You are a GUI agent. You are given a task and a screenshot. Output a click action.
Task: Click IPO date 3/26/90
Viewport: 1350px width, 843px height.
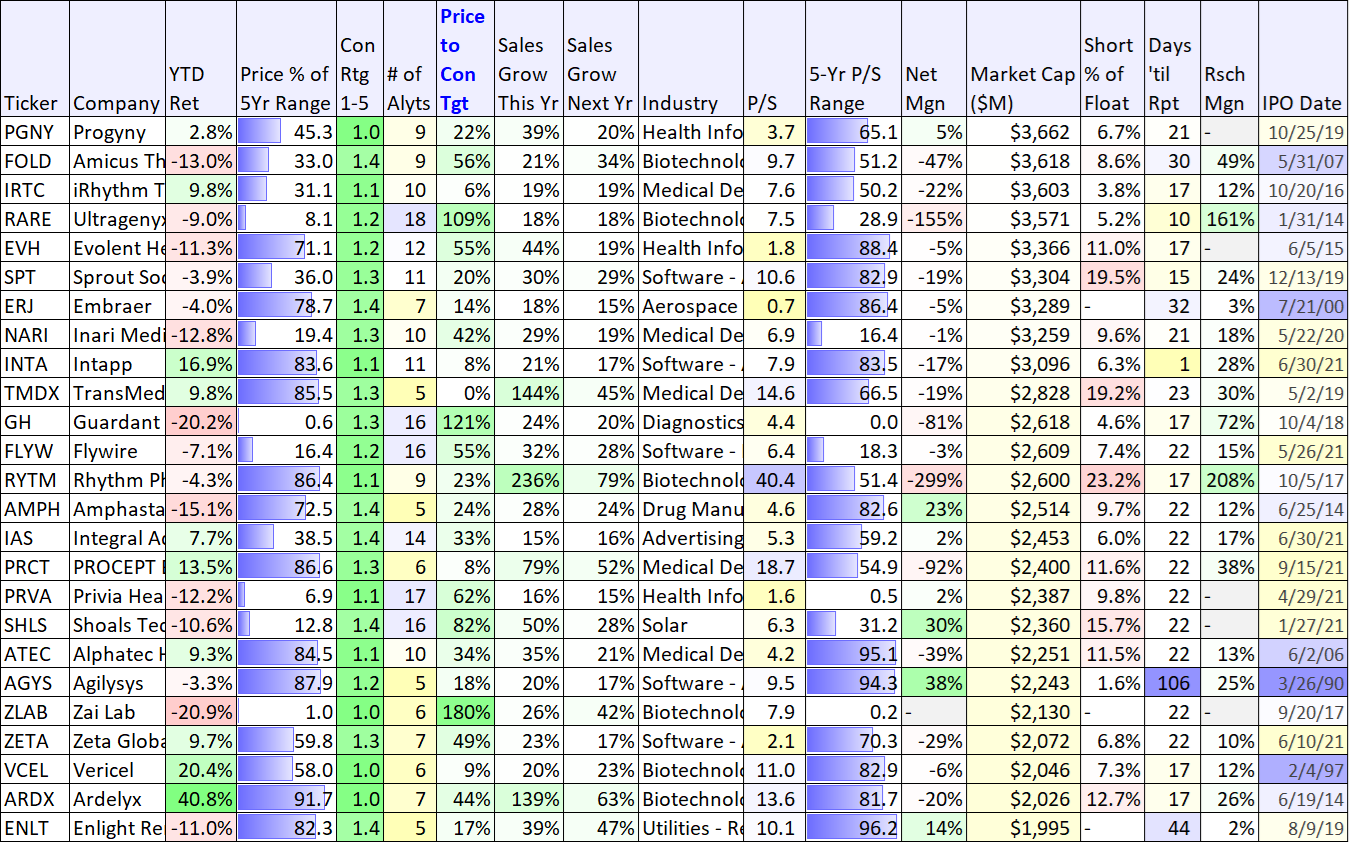point(1303,683)
